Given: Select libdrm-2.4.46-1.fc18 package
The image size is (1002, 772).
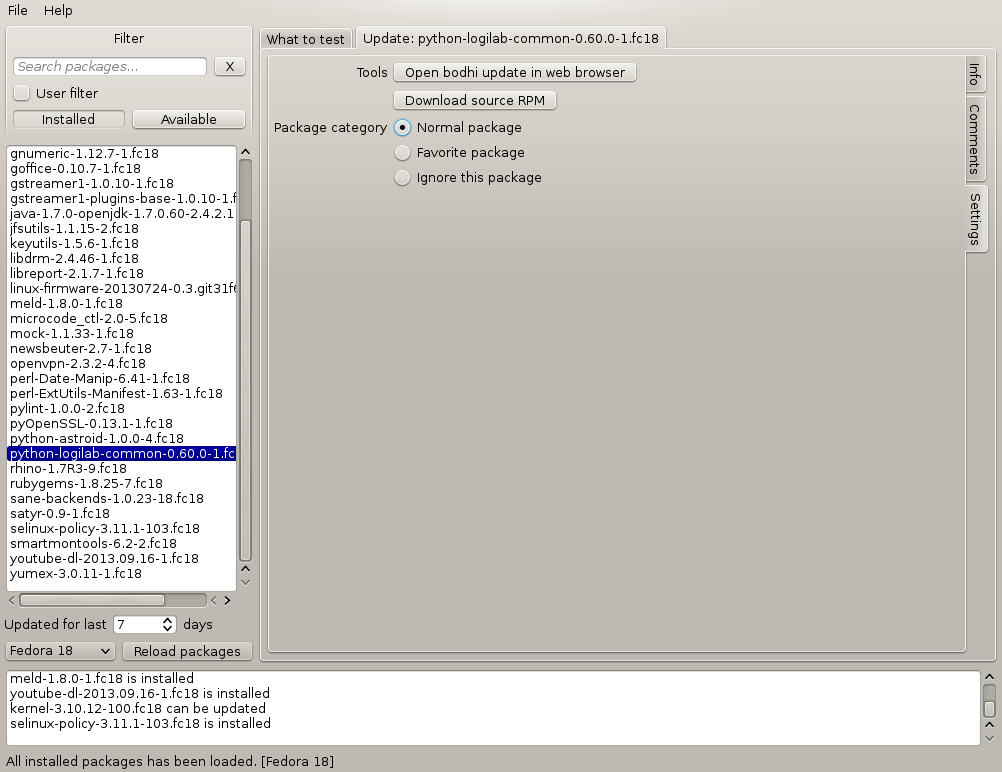Looking at the screenshot, I should click(x=121, y=259).
